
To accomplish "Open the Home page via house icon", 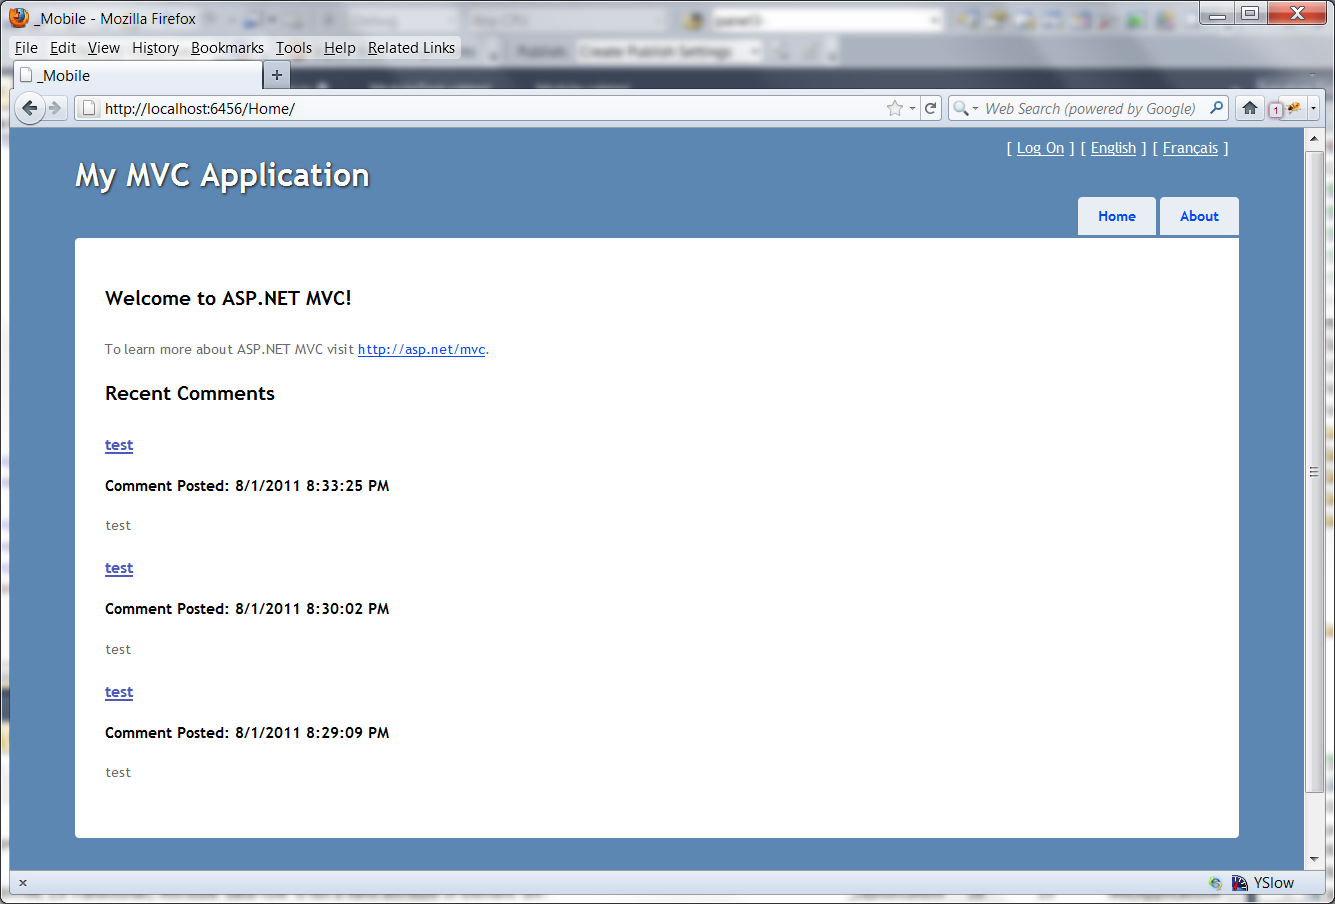I will pos(1250,108).
